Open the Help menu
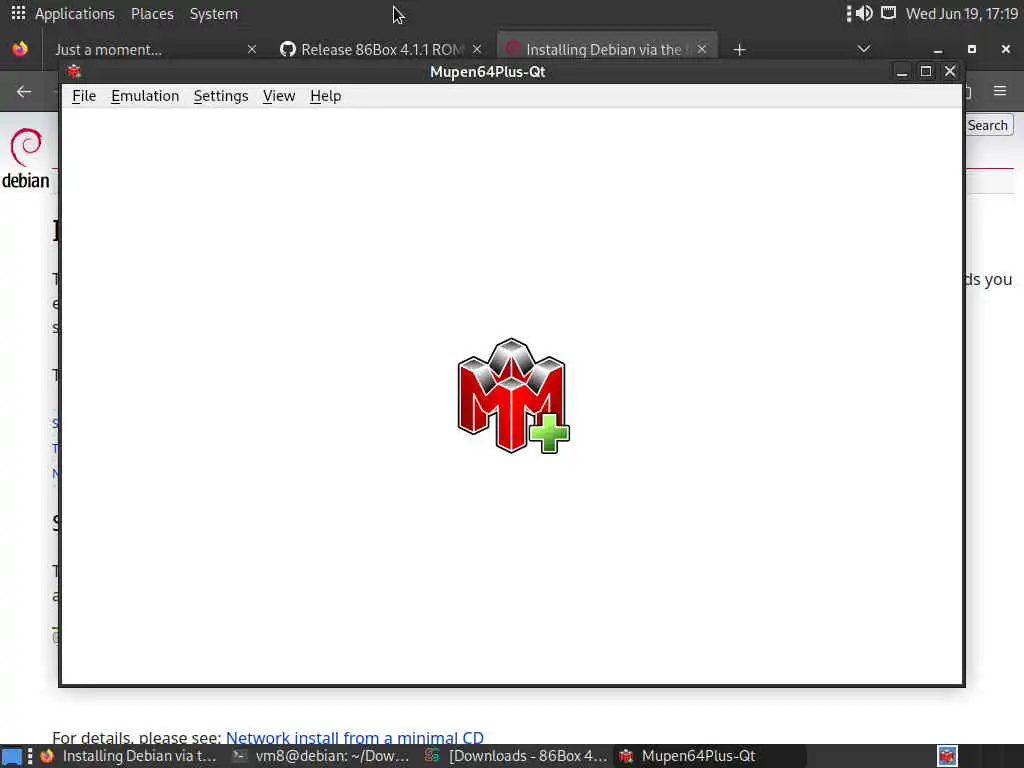1024x768 pixels. pyautogui.click(x=325, y=96)
